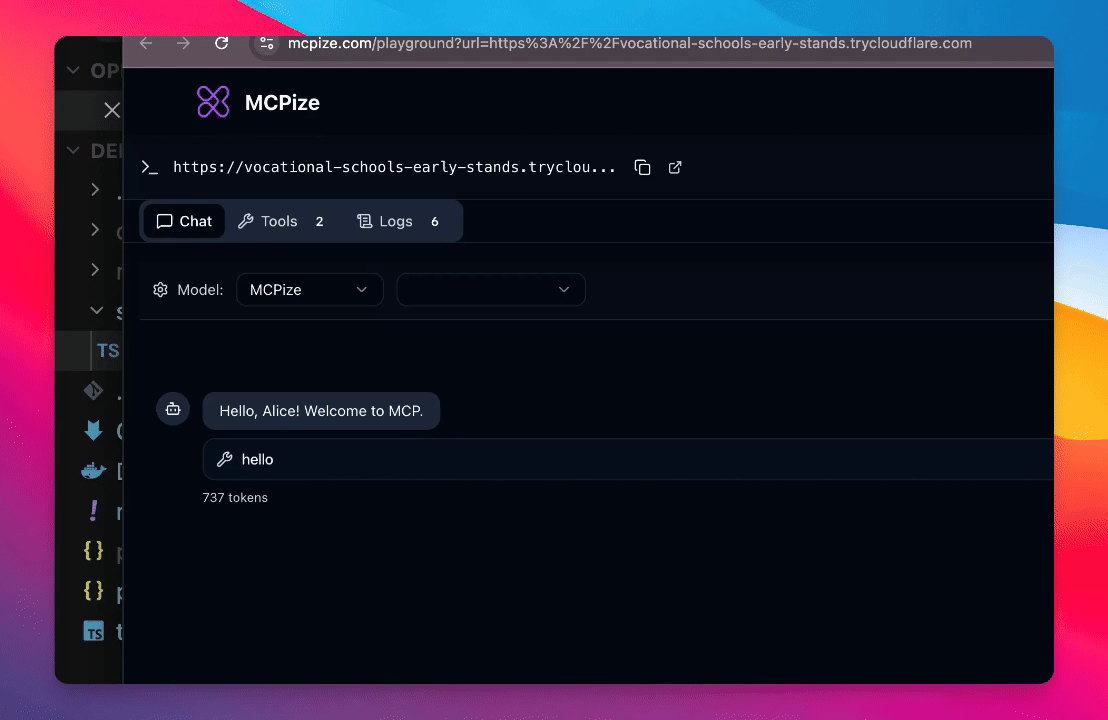
Task: Collapse the second section in VS Code sidebar
Action: (x=73, y=151)
